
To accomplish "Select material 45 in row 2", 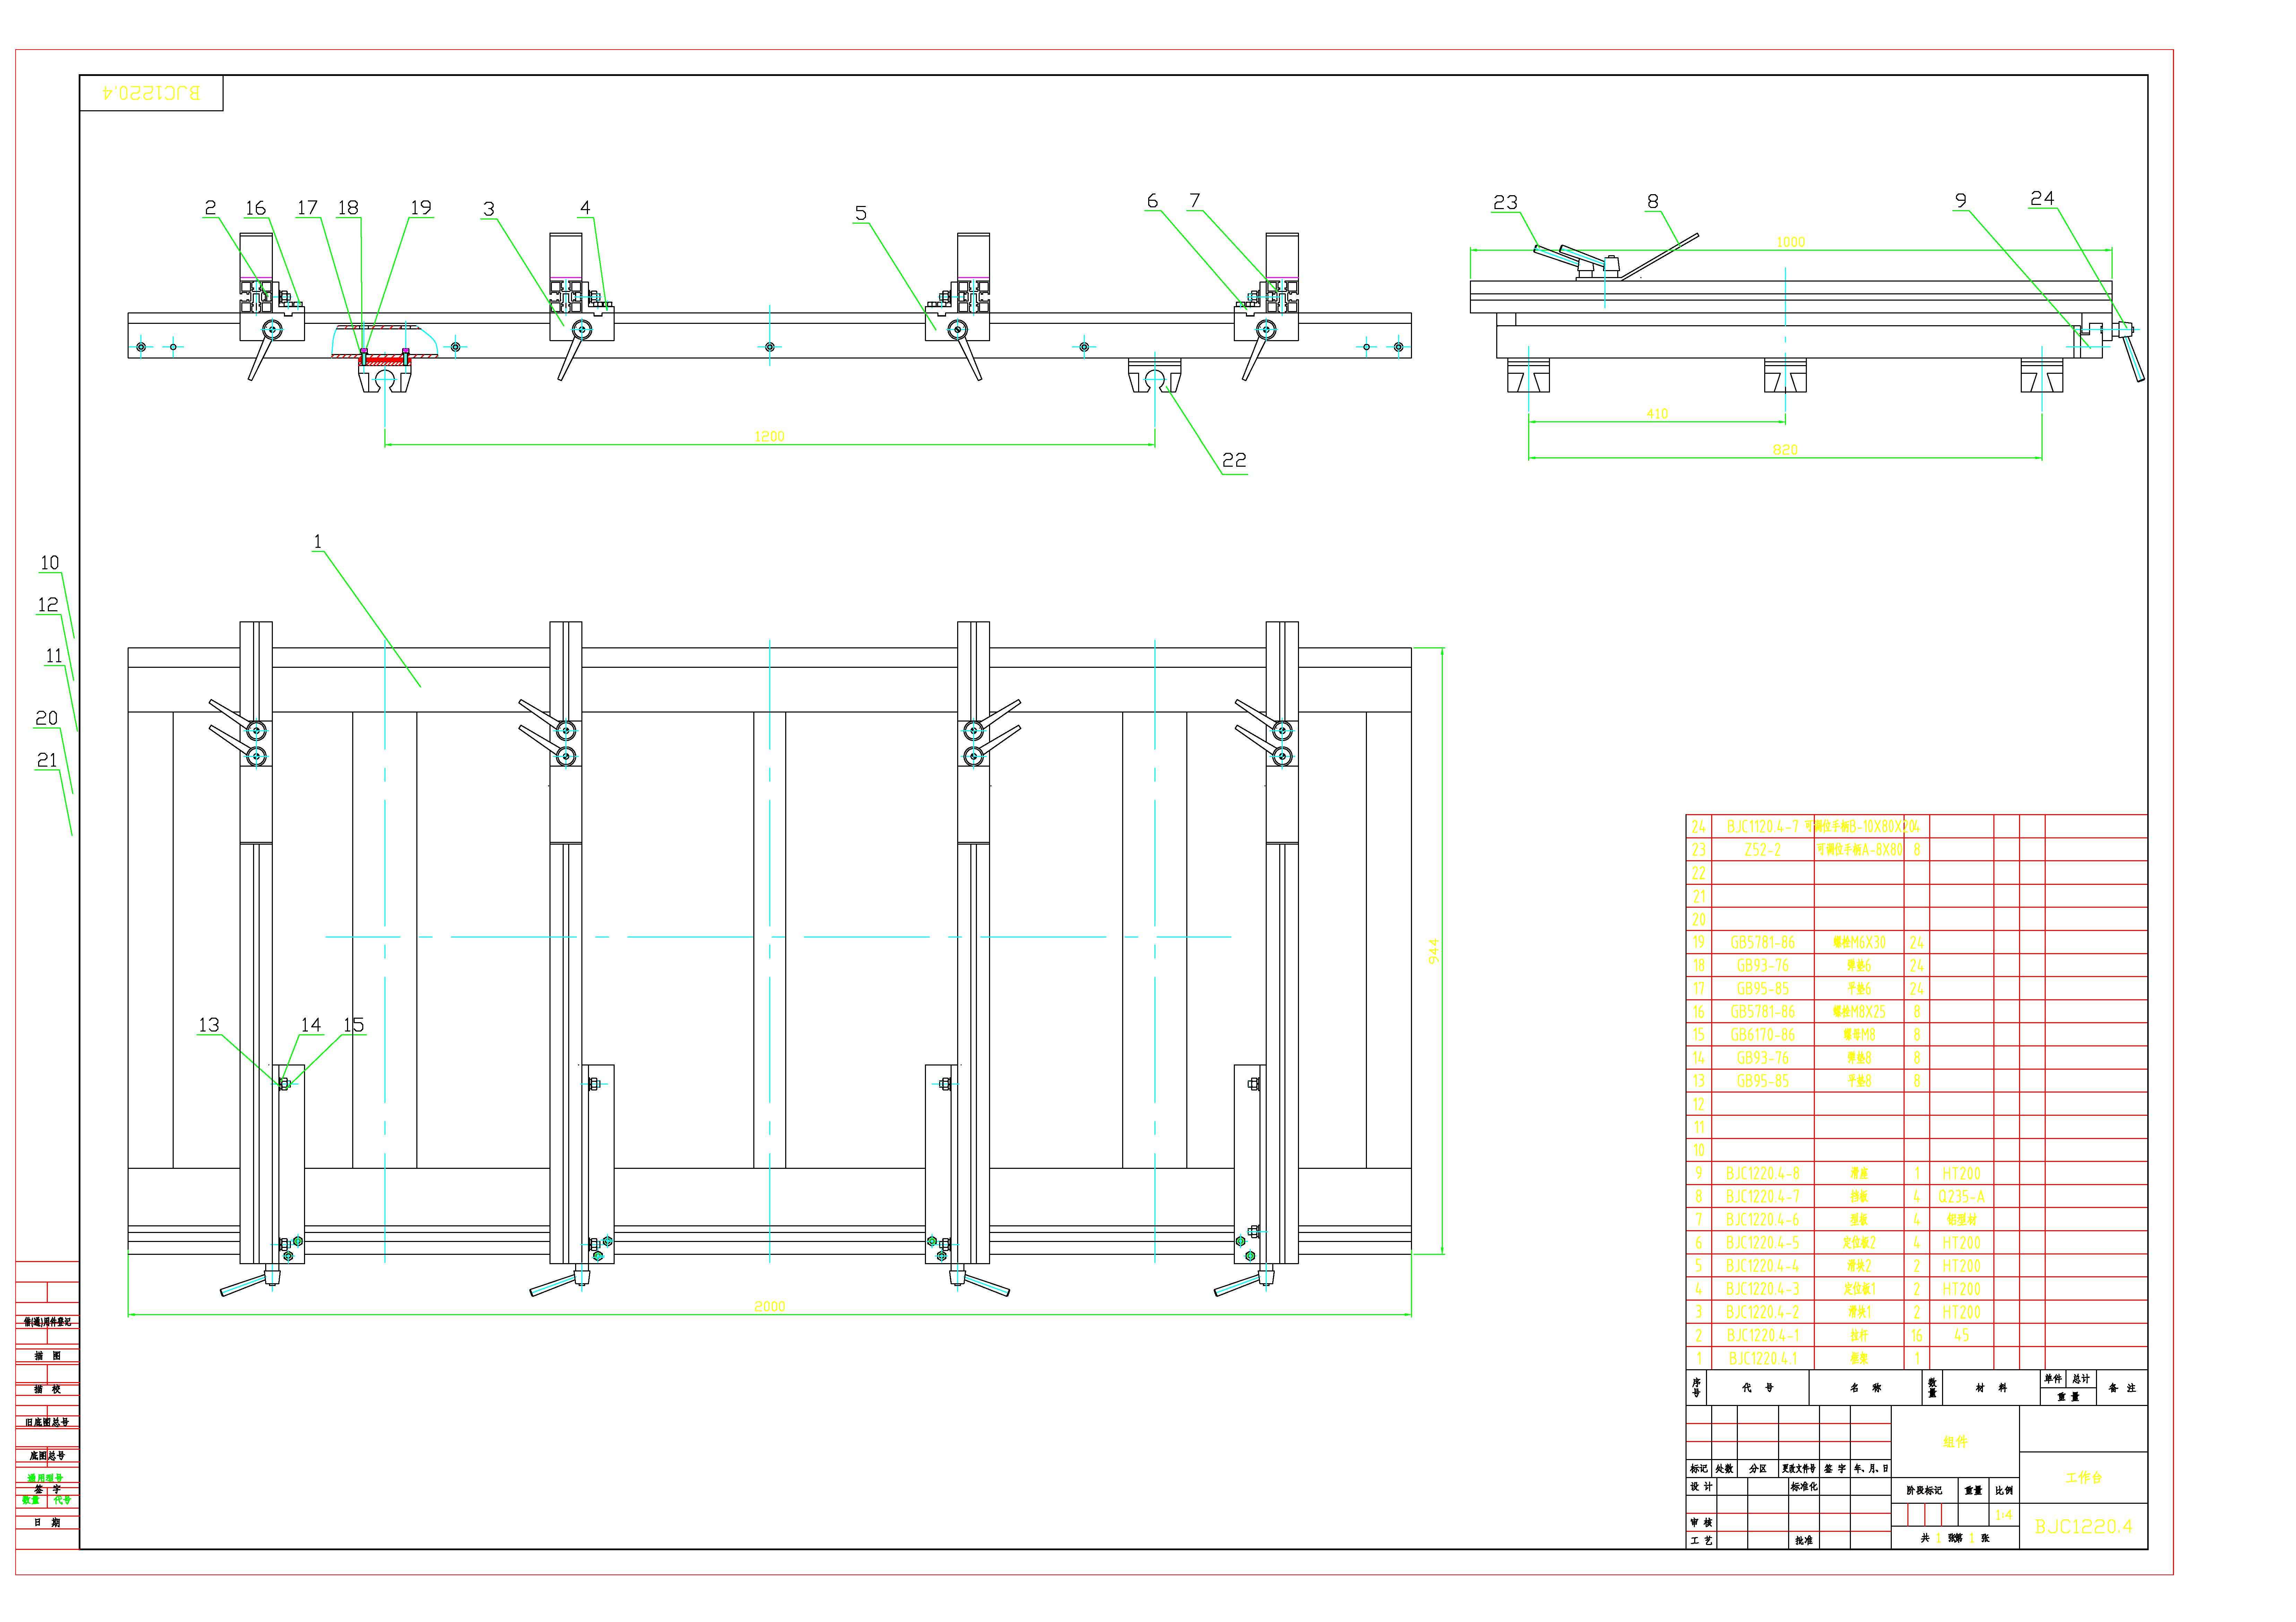I will [1961, 1335].
